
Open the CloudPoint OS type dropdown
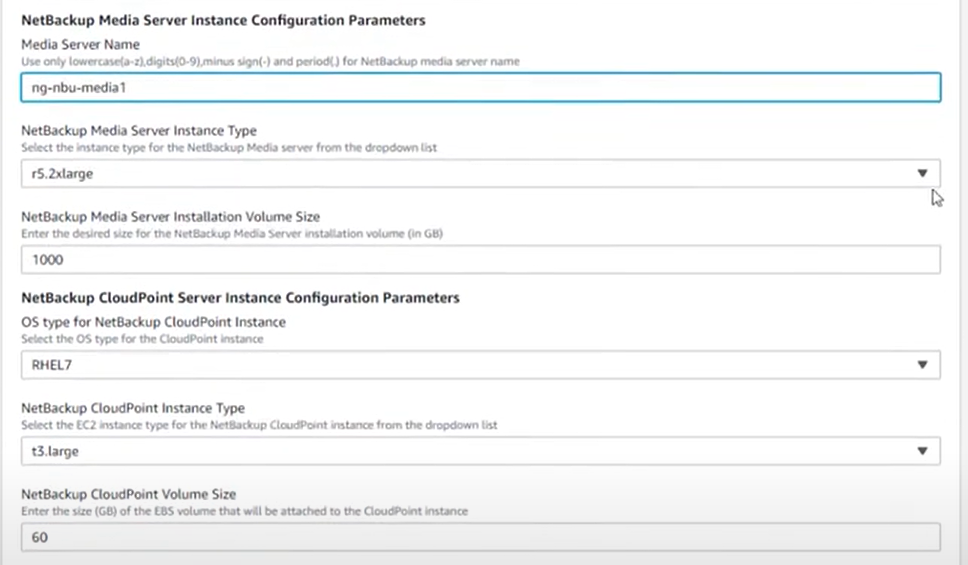pos(480,365)
